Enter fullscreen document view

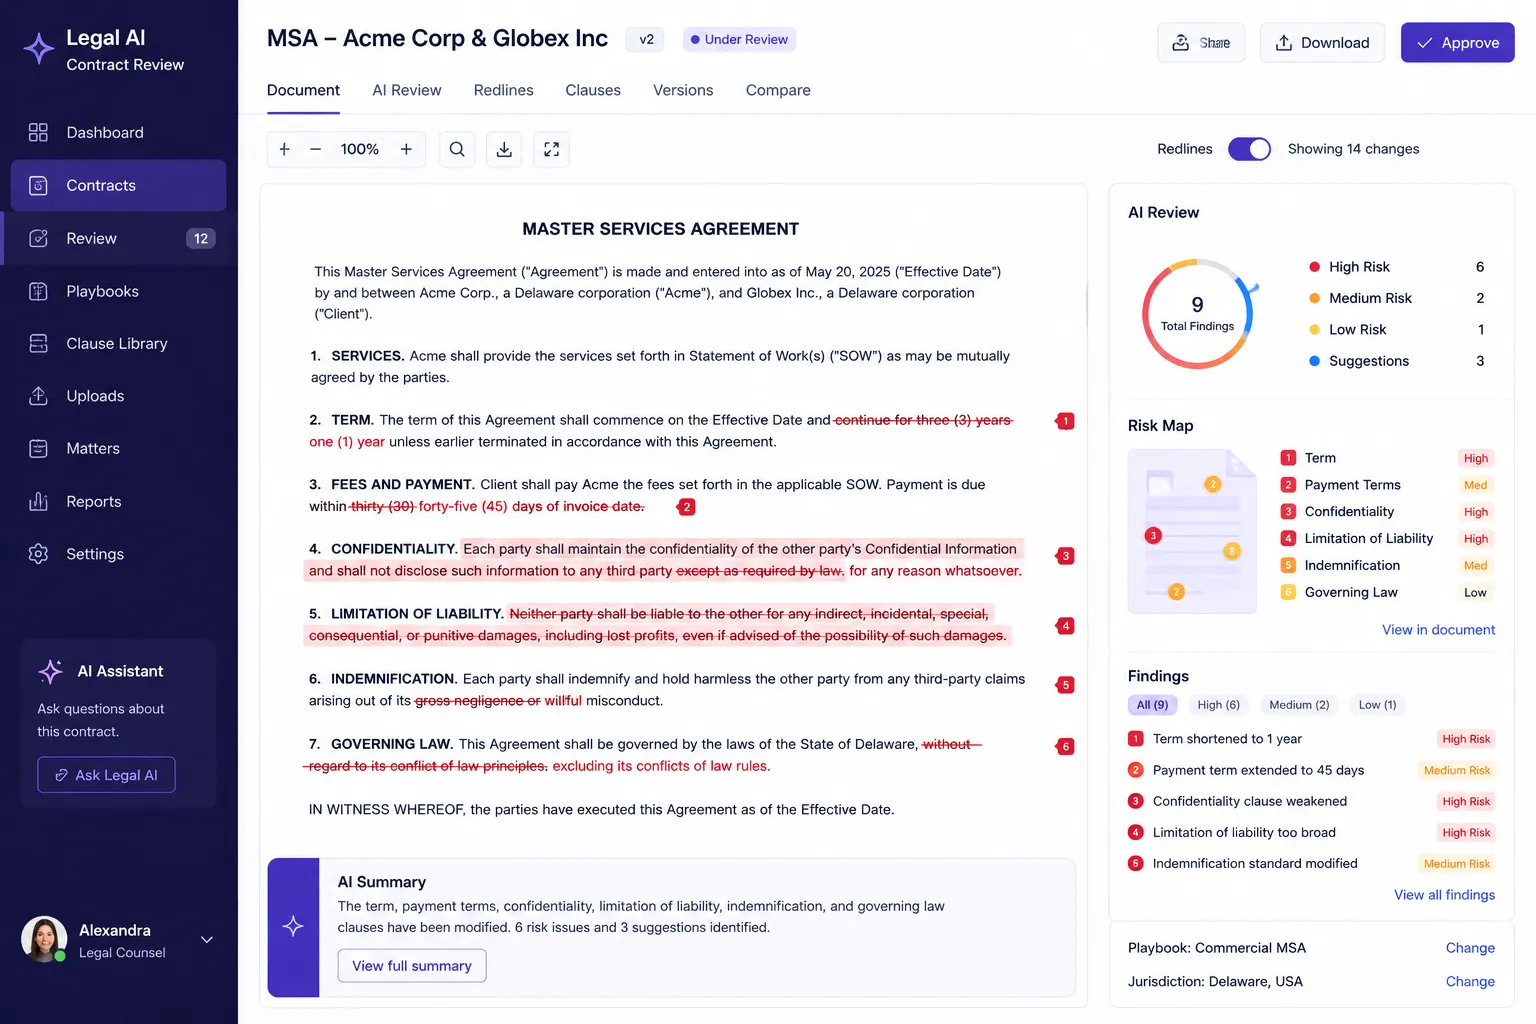(x=551, y=149)
